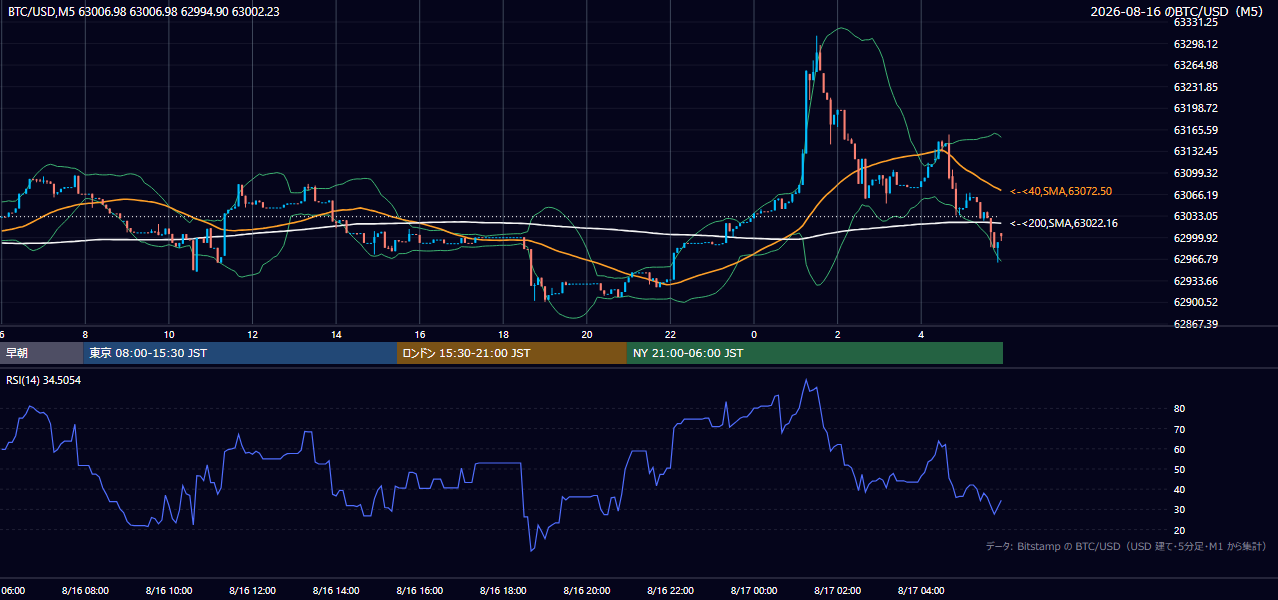The width and height of the screenshot is (1278, 600).
Task: Click the RSI axis level 30
Action: tap(1180, 509)
